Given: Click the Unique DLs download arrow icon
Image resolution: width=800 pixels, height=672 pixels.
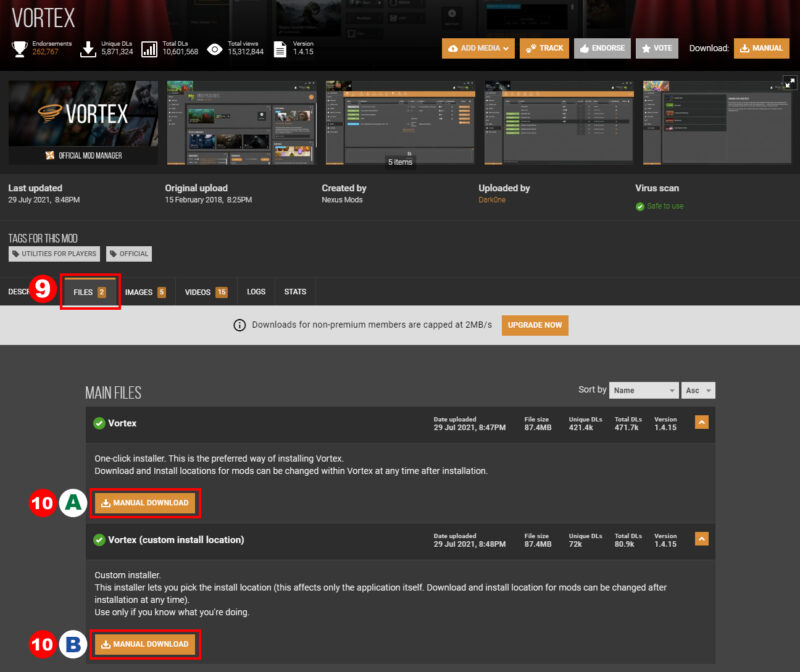Looking at the screenshot, I should click(88, 49).
